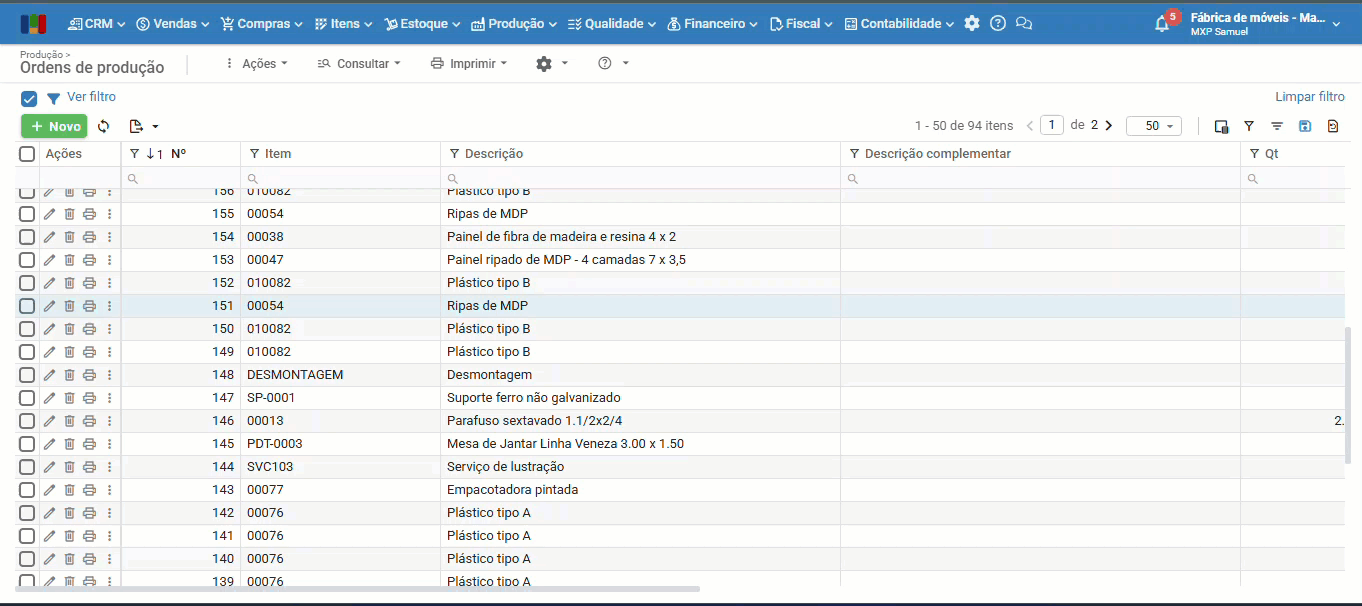Delete order 147 using trash icon

(x=69, y=398)
